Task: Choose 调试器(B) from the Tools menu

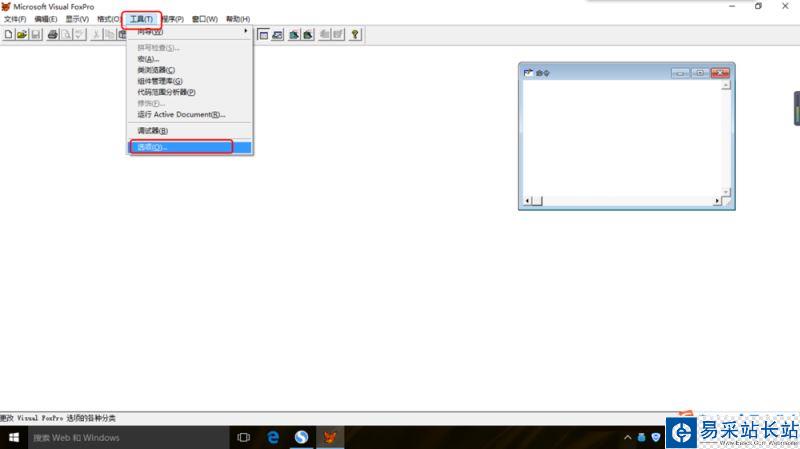Action: point(190,131)
